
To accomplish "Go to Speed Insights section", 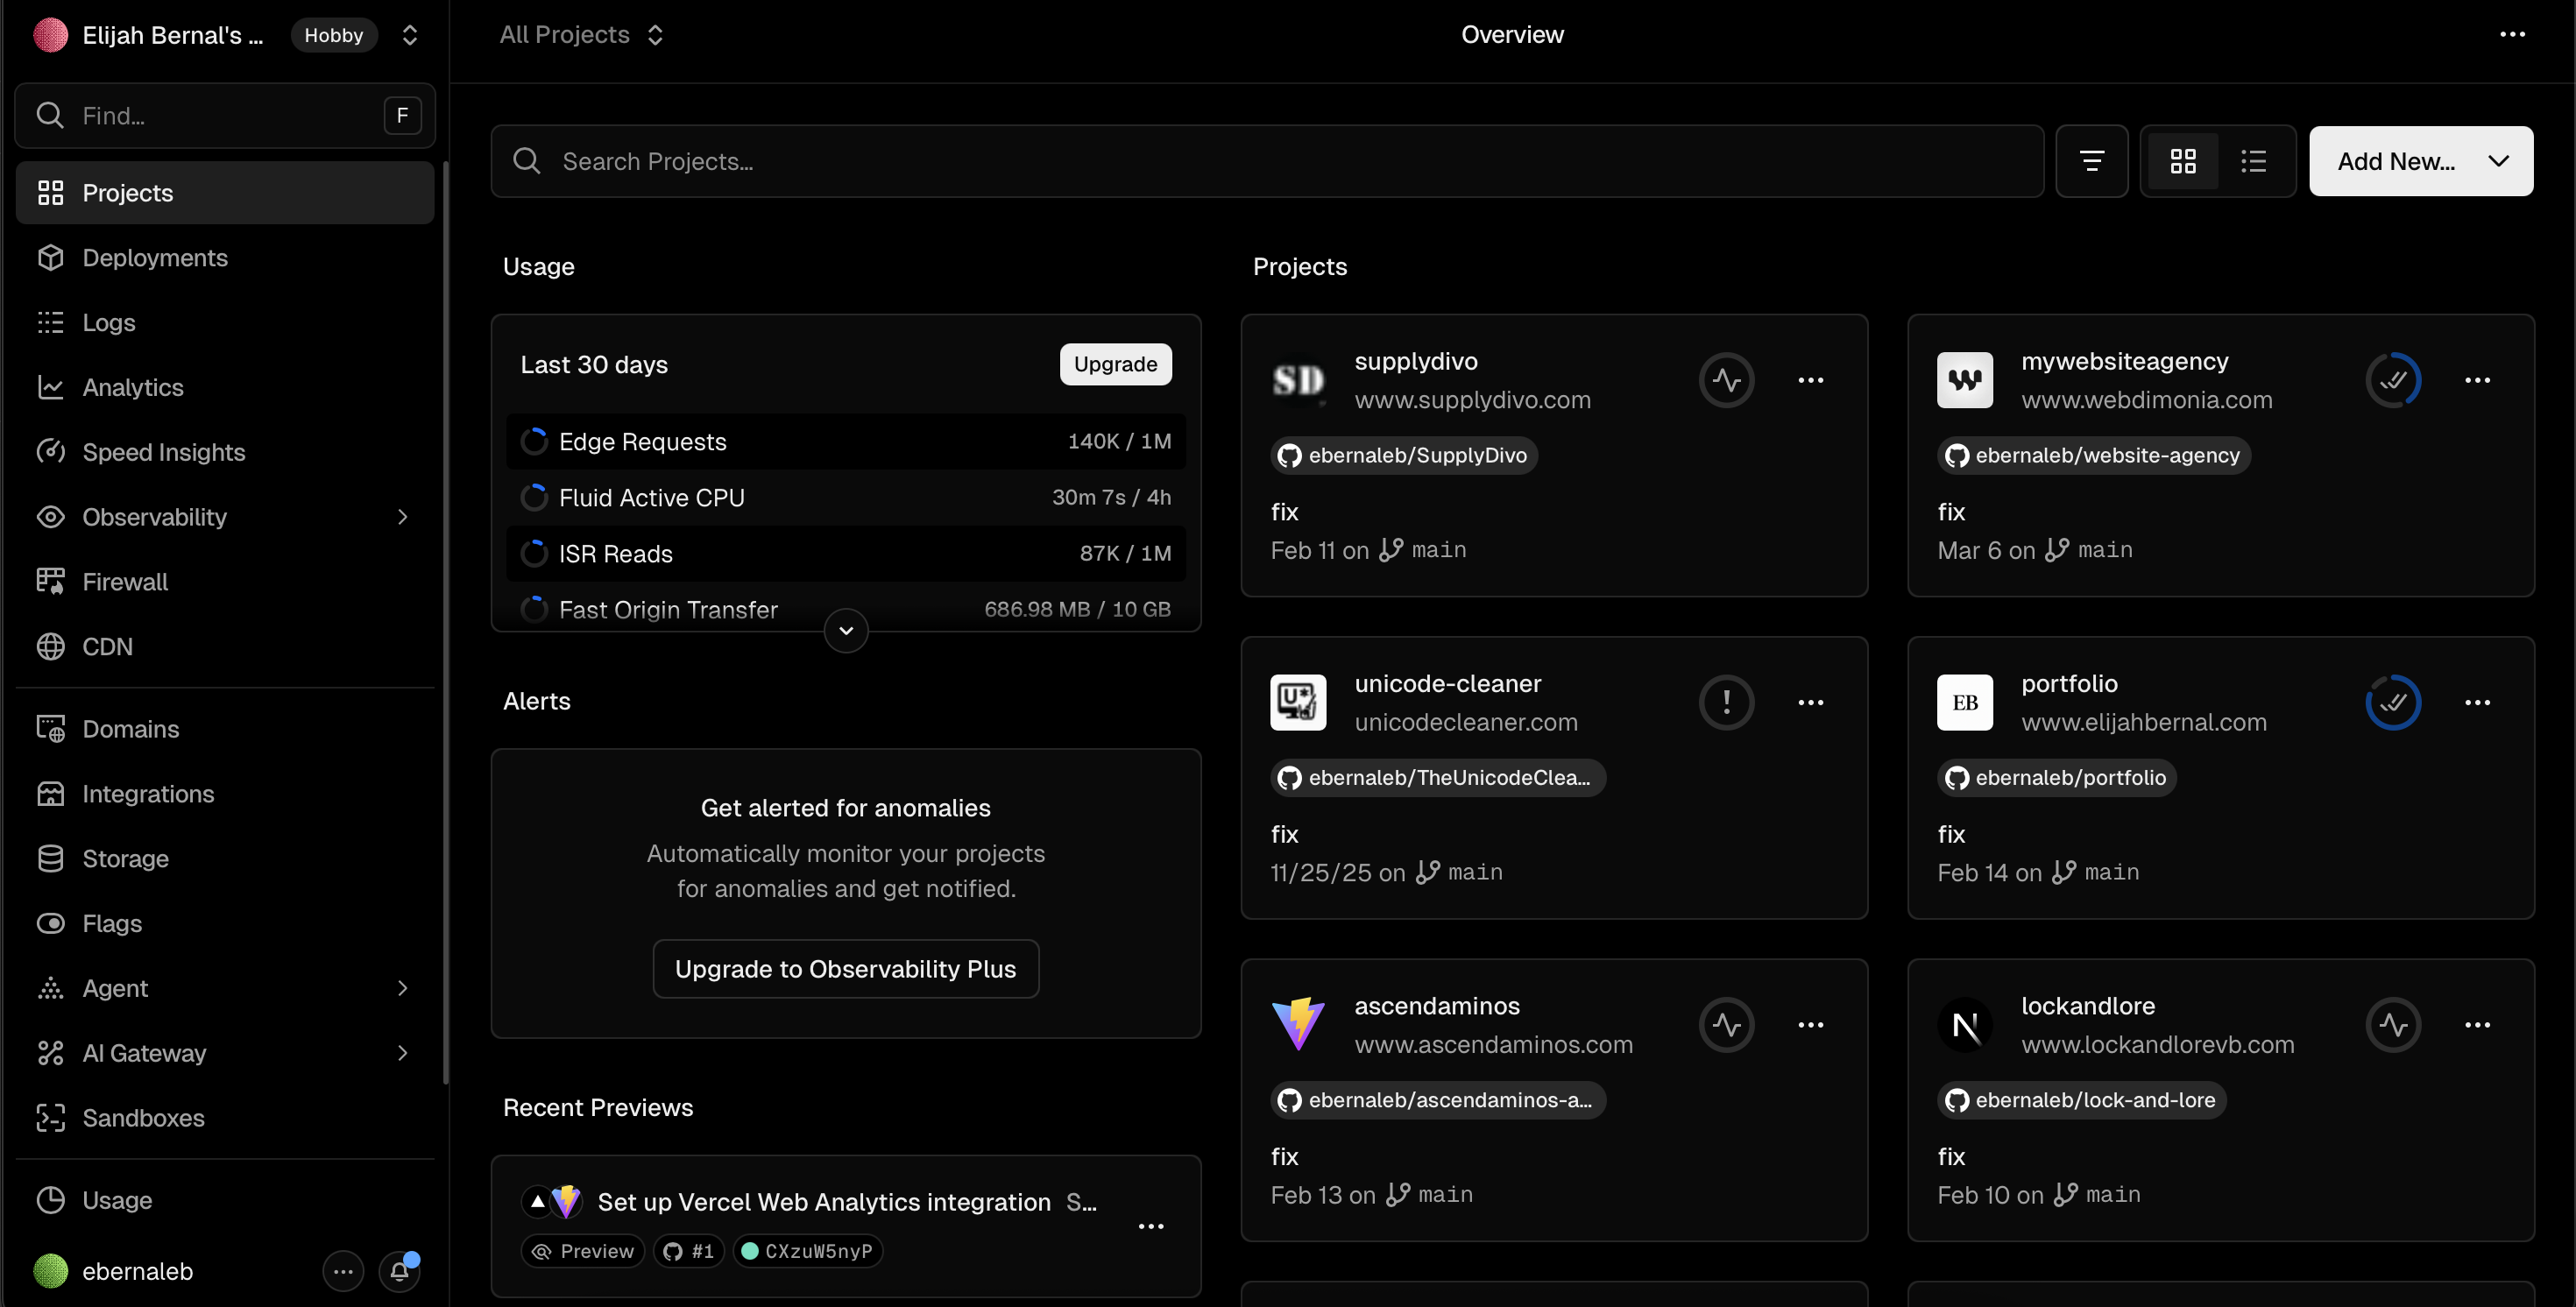I will pyautogui.click(x=163, y=452).
